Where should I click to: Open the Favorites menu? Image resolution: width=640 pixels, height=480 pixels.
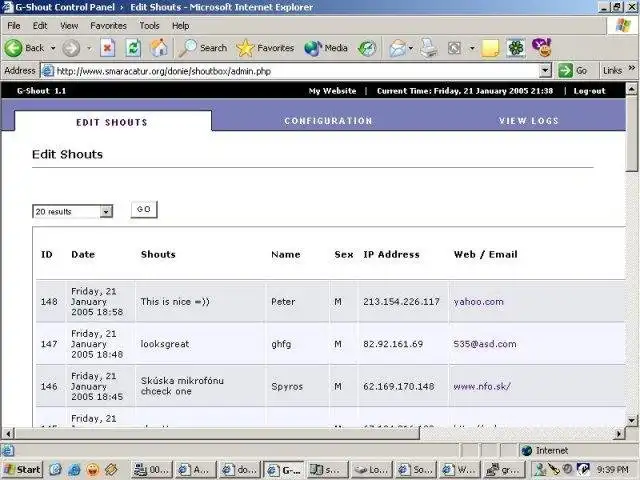point(109,26)
